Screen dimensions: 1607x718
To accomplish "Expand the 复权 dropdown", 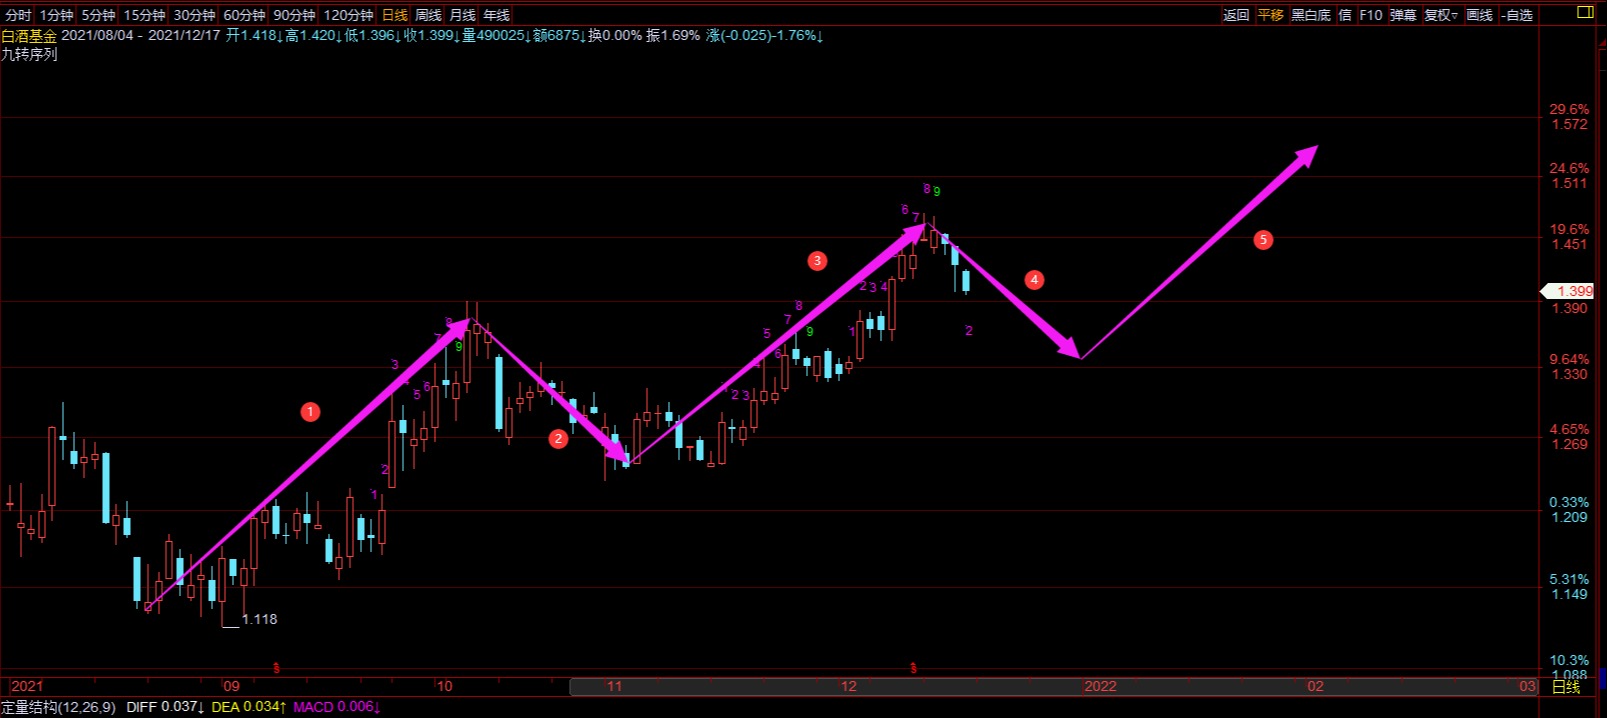I will coord(1441,15).
